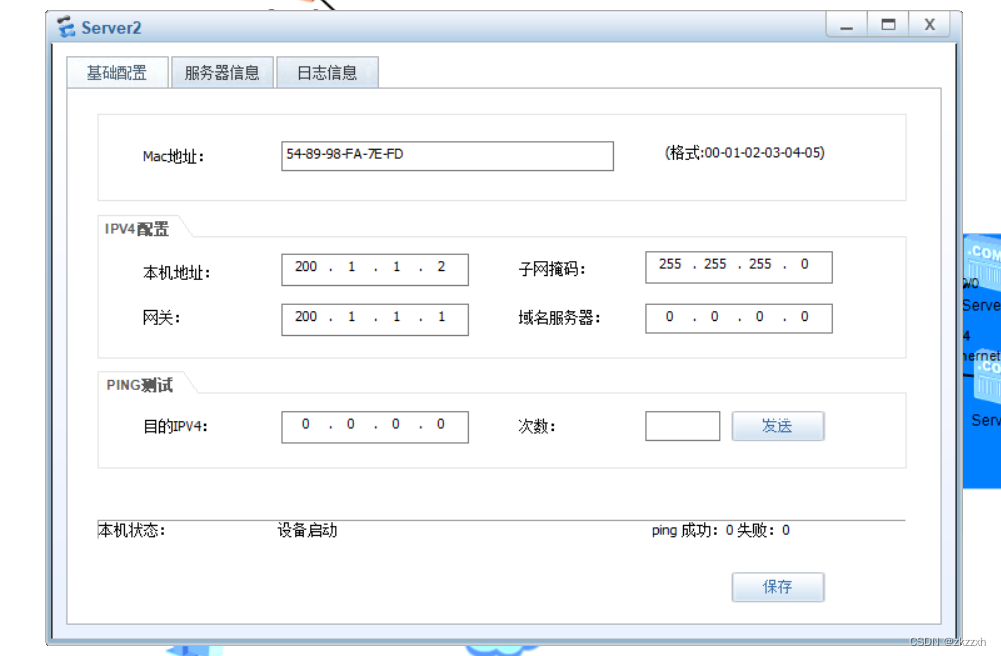
Task: Maximize the Server2 window
Action: pos(886,24)
